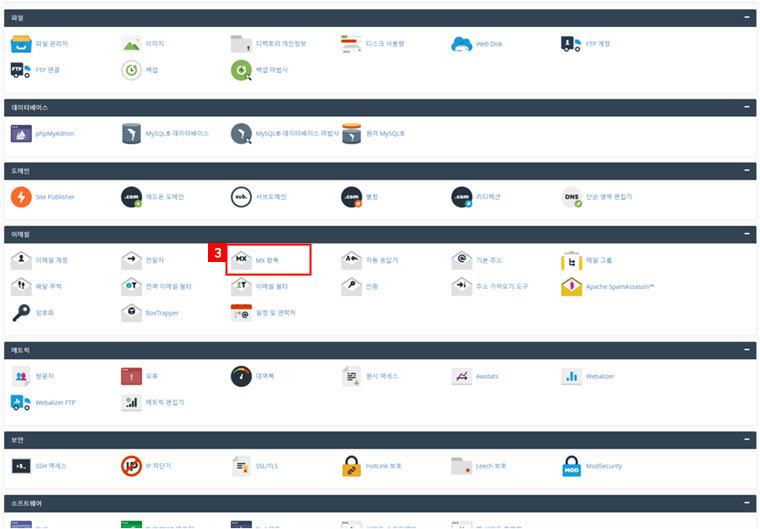Collapse the 보안 section

[746, 439]
